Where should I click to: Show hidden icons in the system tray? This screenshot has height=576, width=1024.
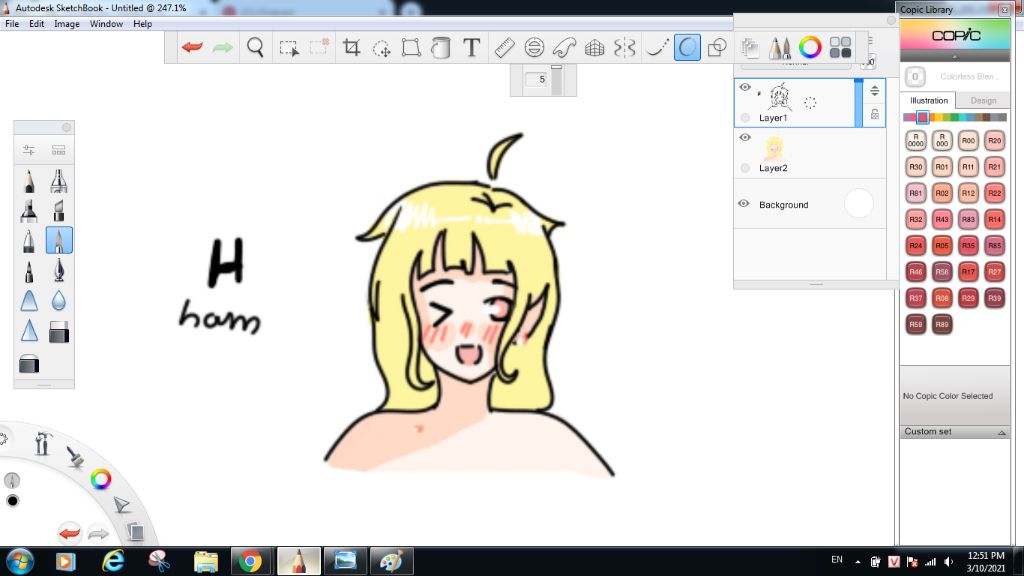point(857,562)
